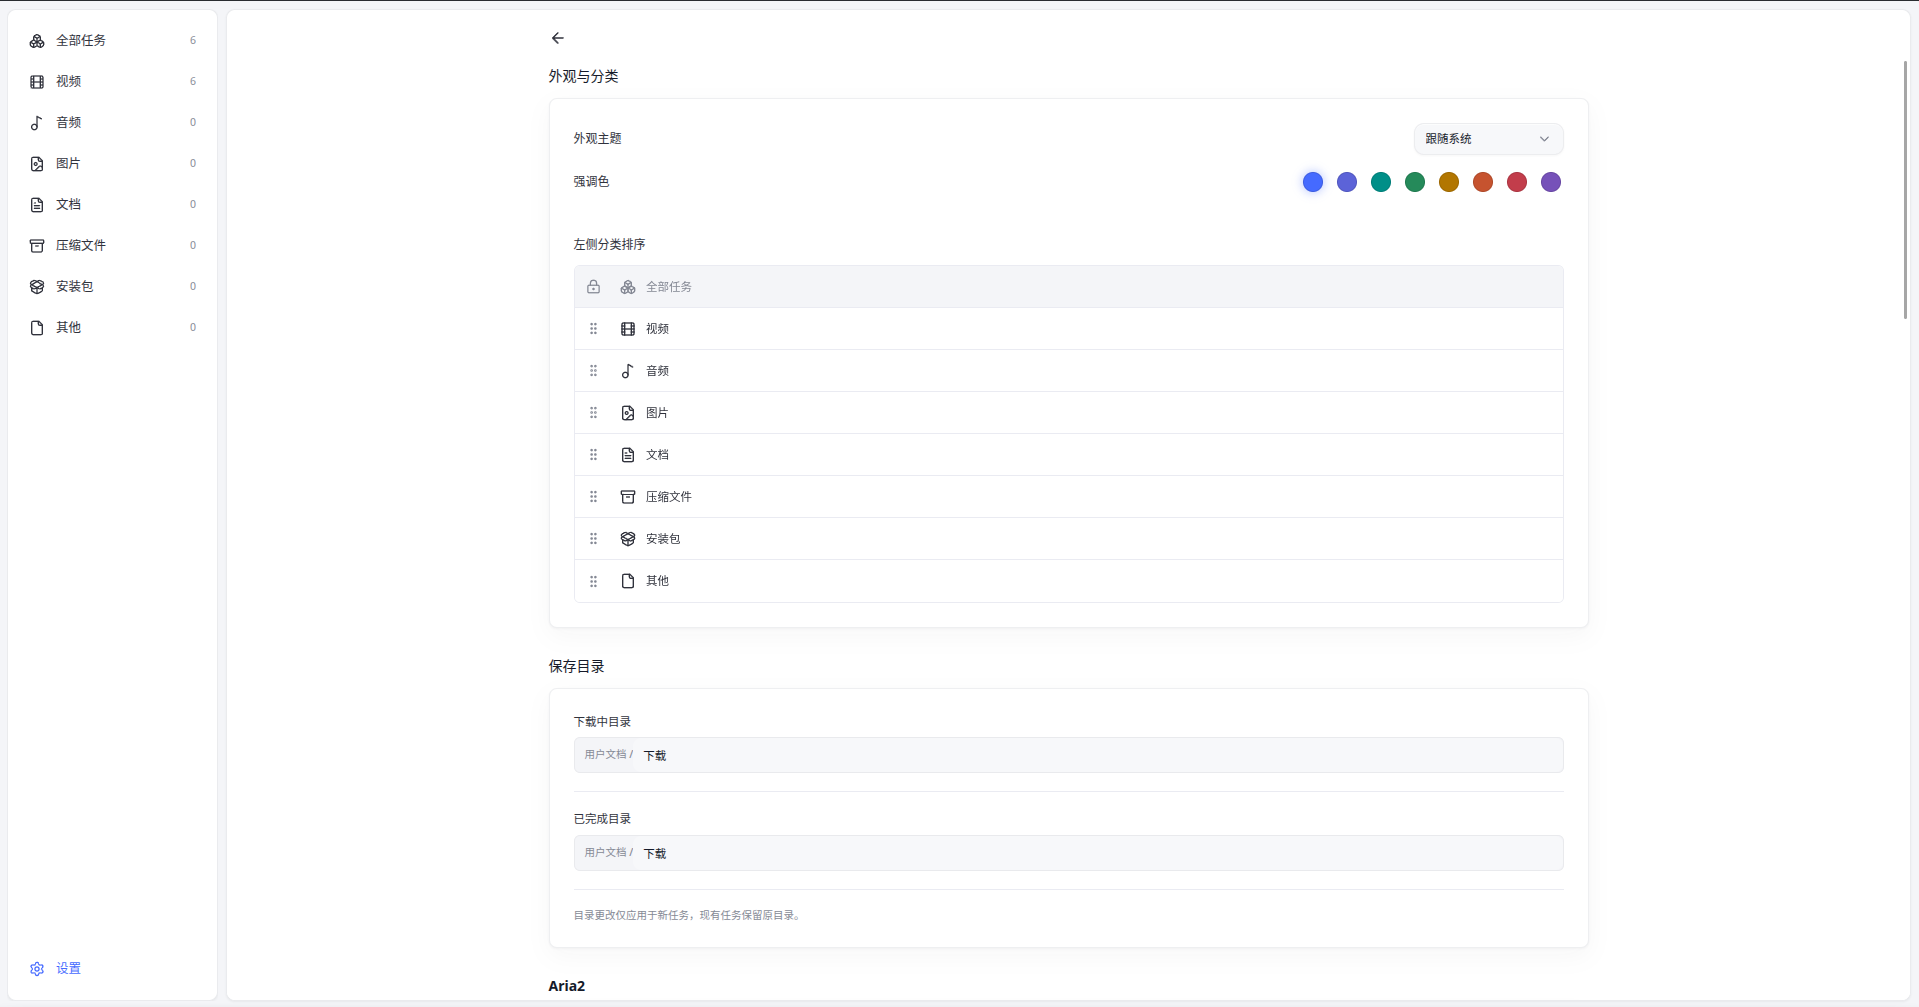Select the red accent color

tap(1517, 182)
